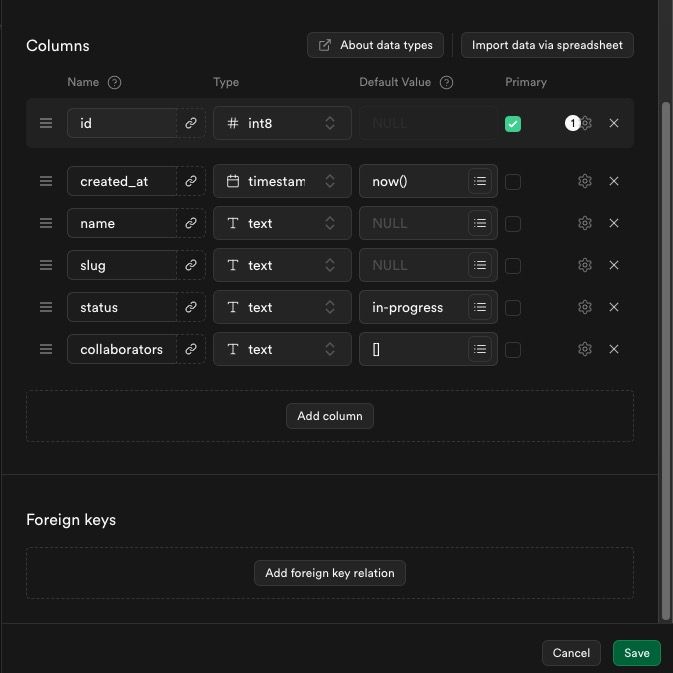673x673 pixels.
Task: Click link icon beside id column name
Action: tap(191, 123)
